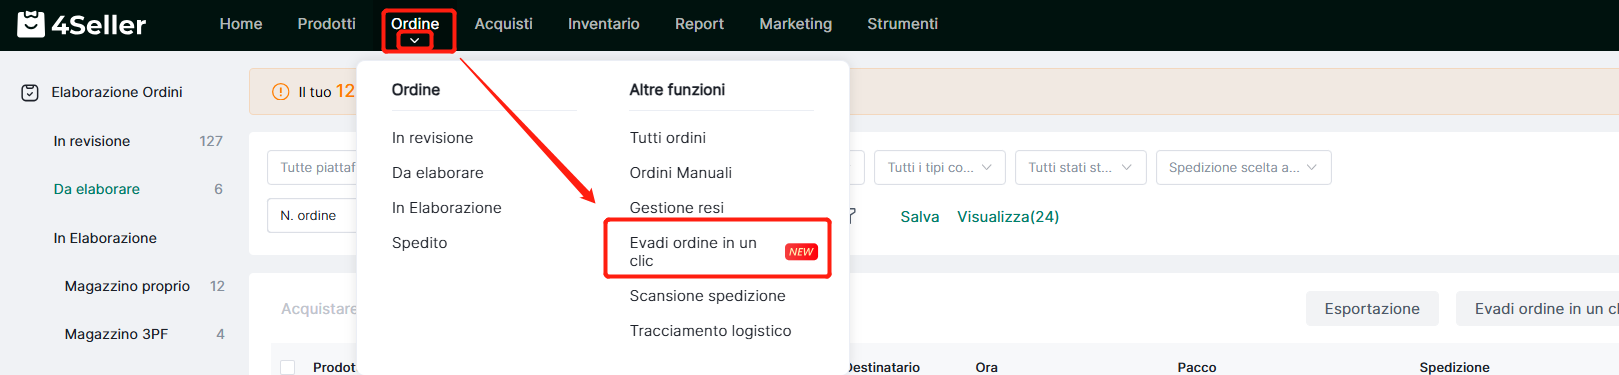Select In revisione in the dropdown menu
Viewport: 1619px width, 375px height.
433,138
